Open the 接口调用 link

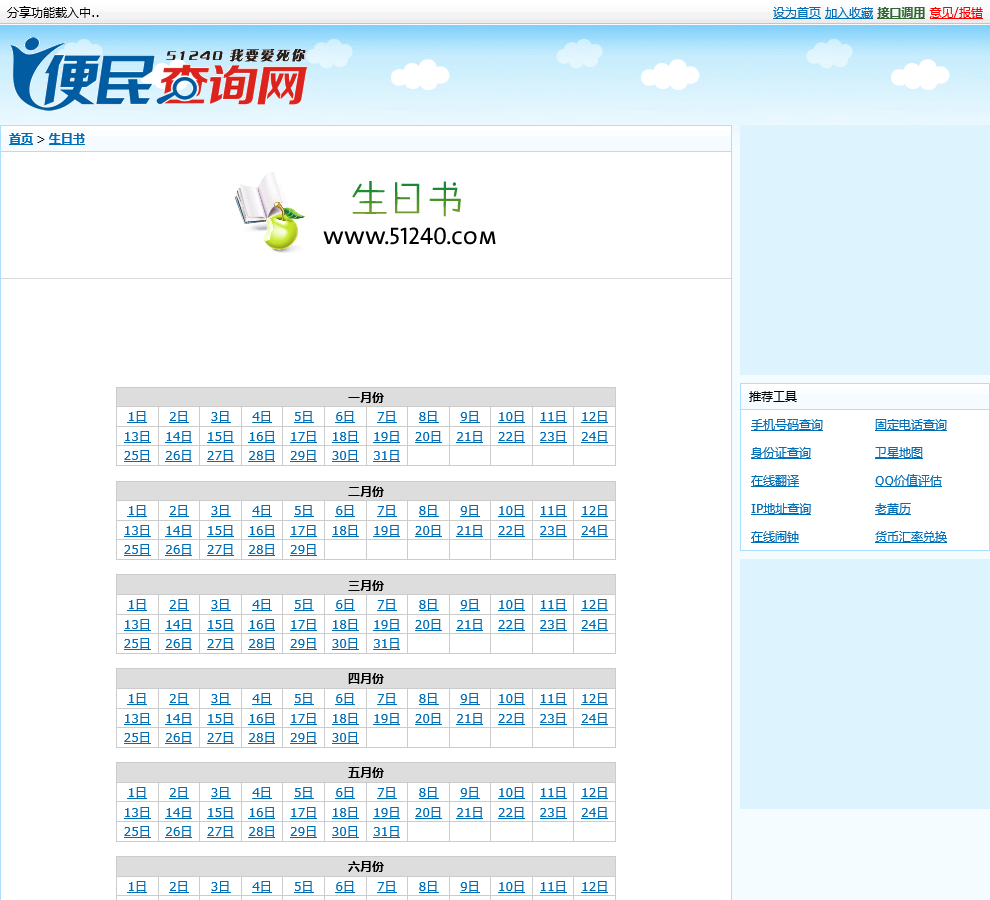tap(901, 13)
